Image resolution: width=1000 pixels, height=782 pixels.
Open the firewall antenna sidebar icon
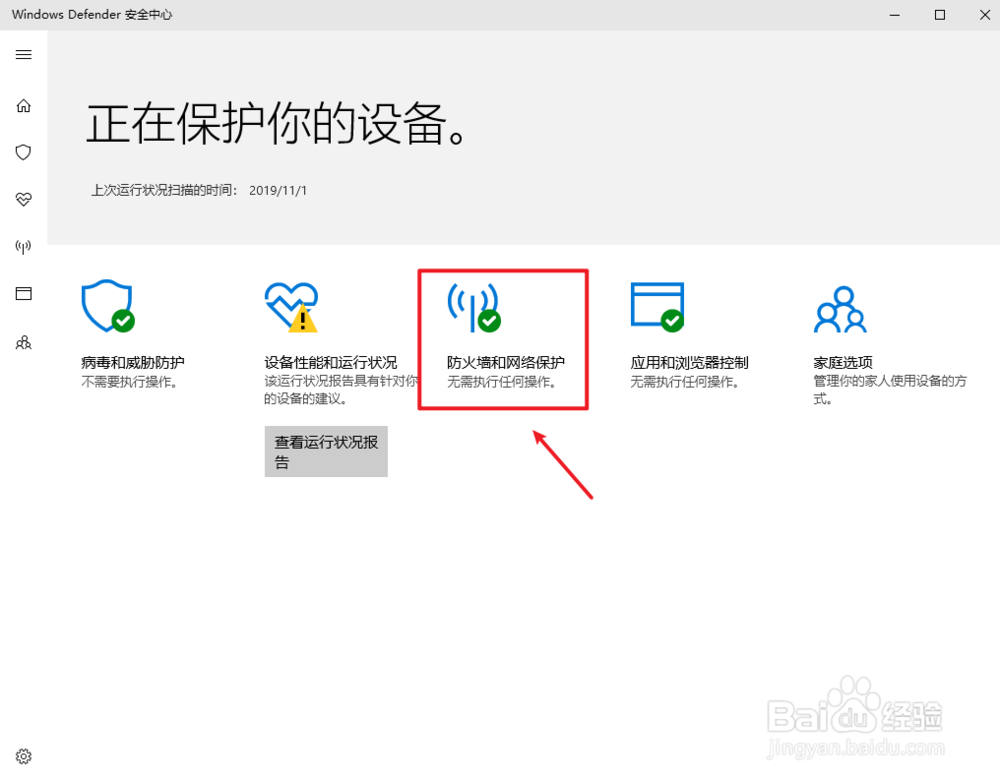[x=24, y=247]
